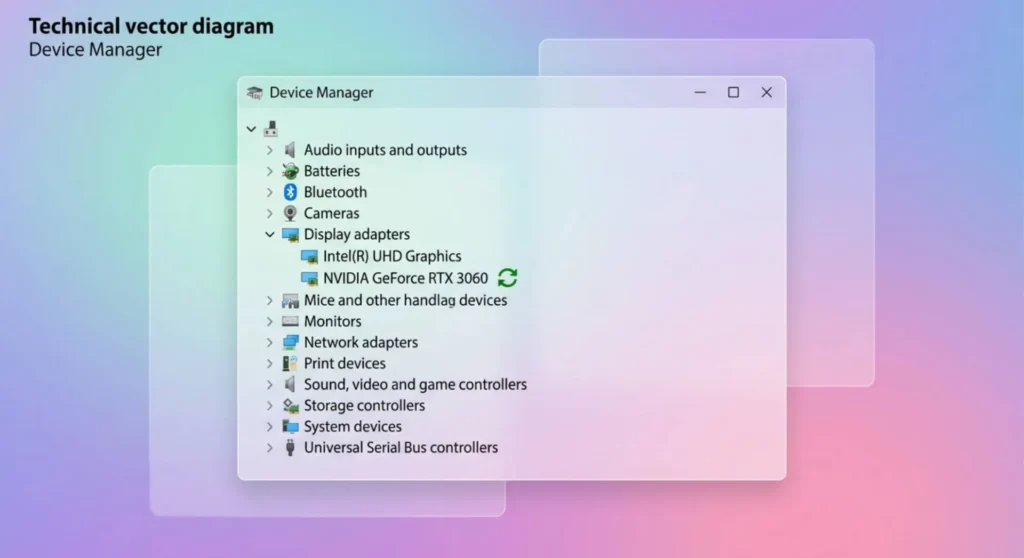Viewport: 1024px width, 558px height.
Task: Expand the Cameras chevron
Action: point(270,213)
